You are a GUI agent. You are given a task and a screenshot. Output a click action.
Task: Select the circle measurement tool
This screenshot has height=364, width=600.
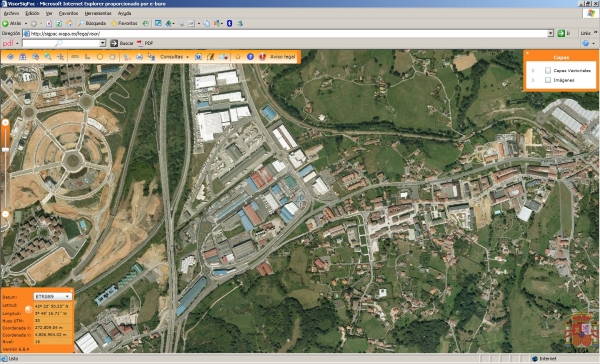[100, 57]
